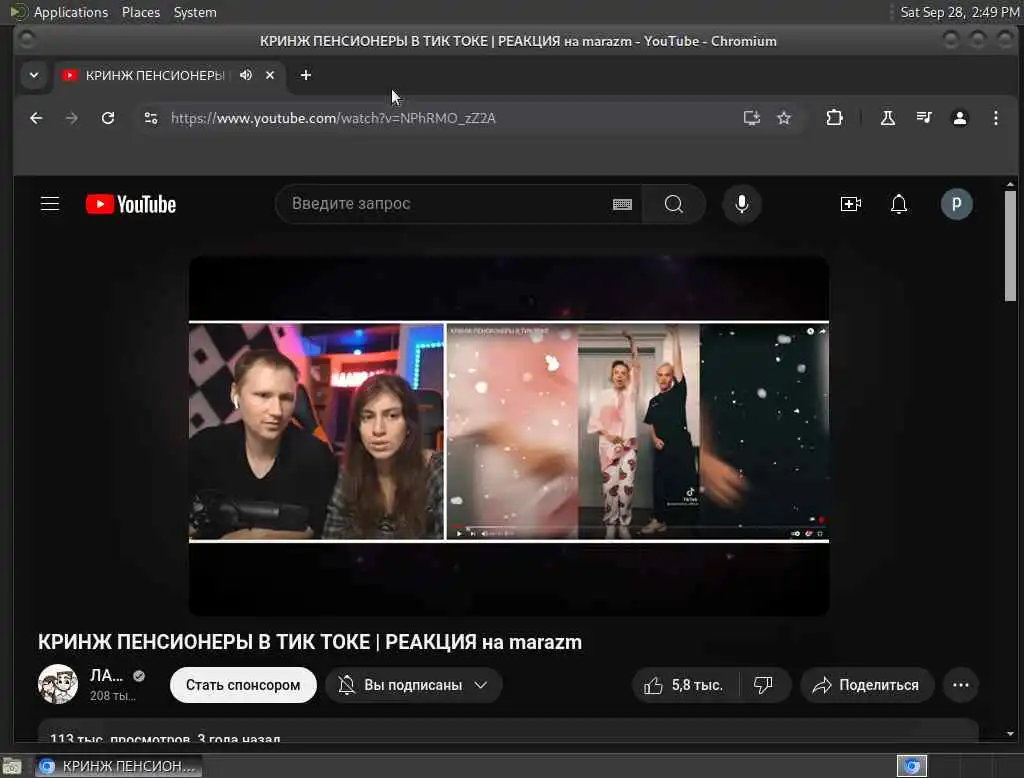Image resolution: width=1024 pixels, height=778 pixels.
Task: Click the clock Sat Sep 28, 2:49 PM
Action: point(959,12)
